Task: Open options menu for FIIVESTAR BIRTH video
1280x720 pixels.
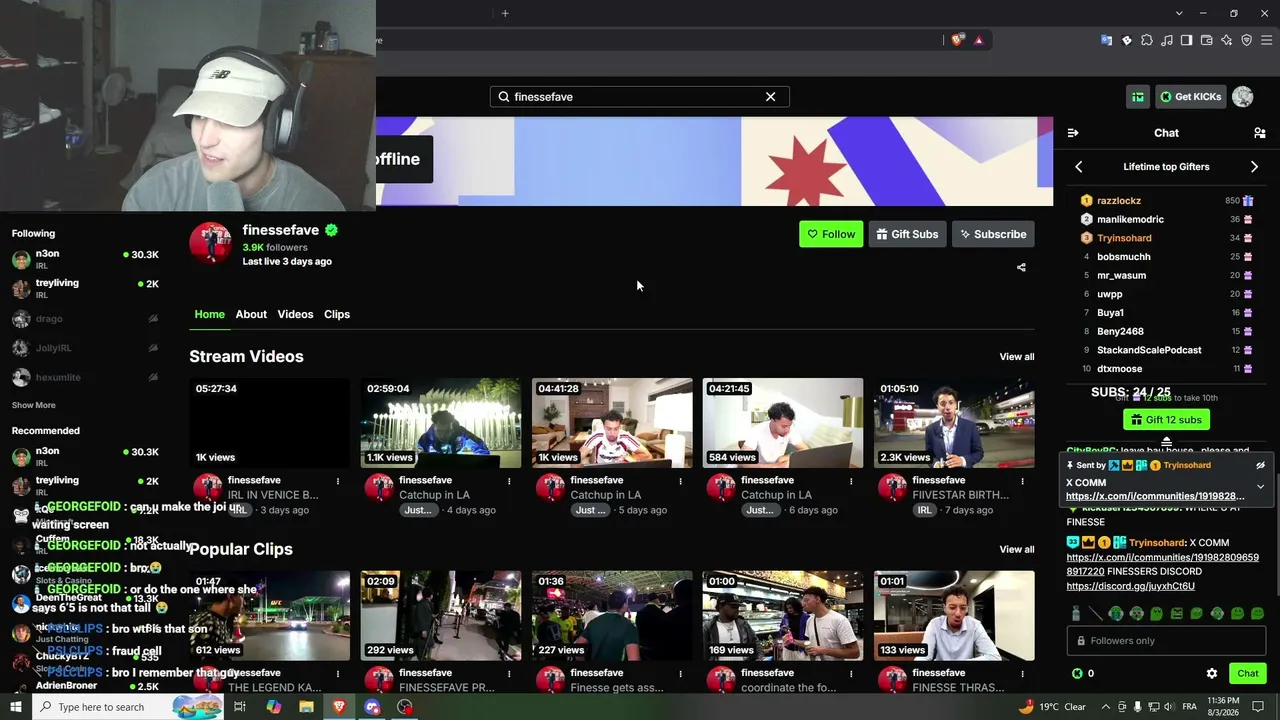Action: click(1022, 481)
